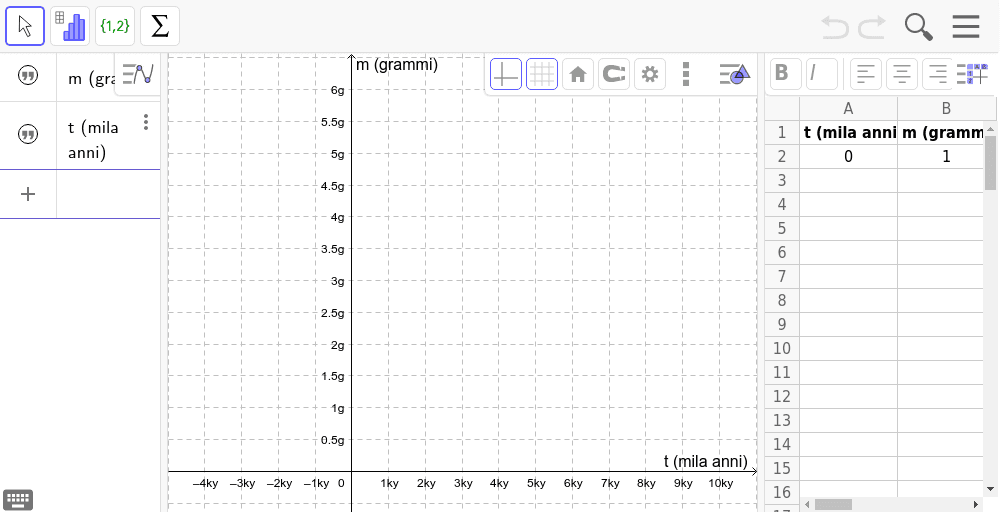Click the Home standard view icon

(x=578, y=75)
